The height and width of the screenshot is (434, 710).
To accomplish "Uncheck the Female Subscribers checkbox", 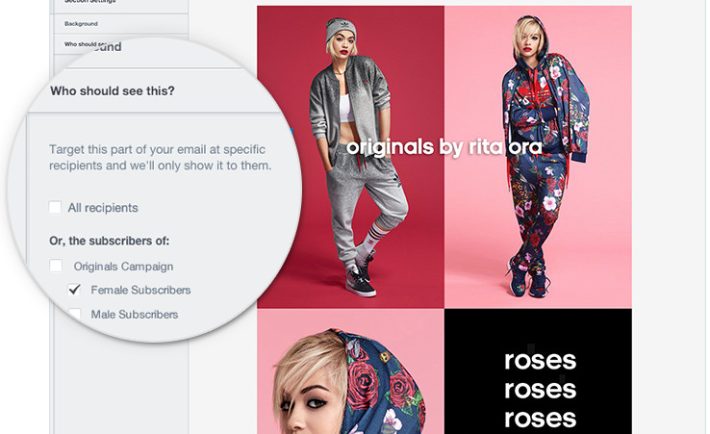I will click(x=74, y=289).
